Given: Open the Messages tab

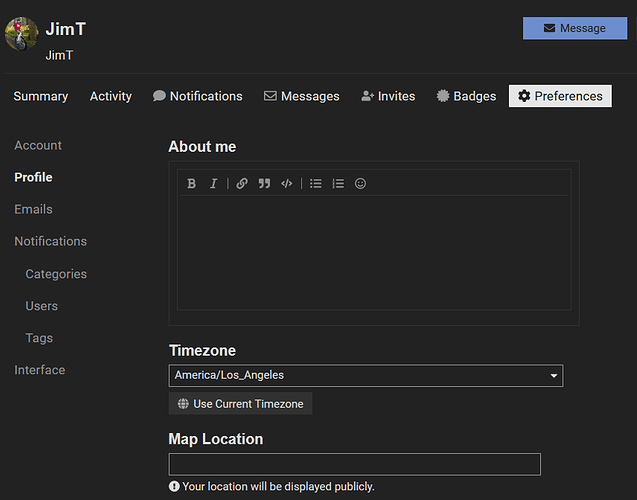Looking at the screenshot, I should pyautogui.click(x=302, y=96).
